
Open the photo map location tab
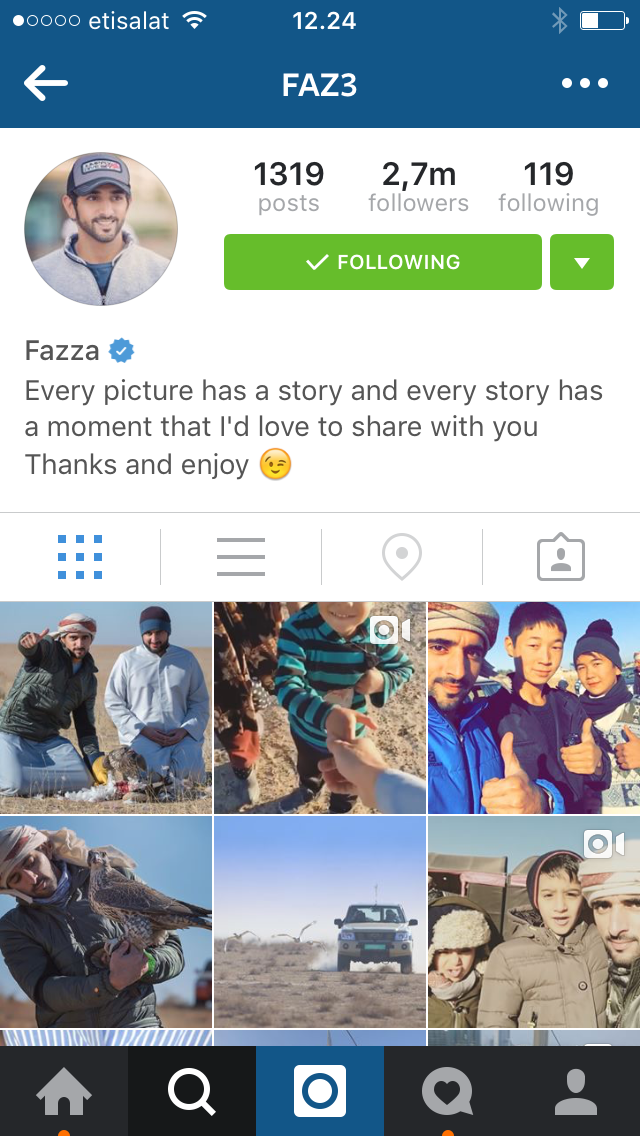402,556
